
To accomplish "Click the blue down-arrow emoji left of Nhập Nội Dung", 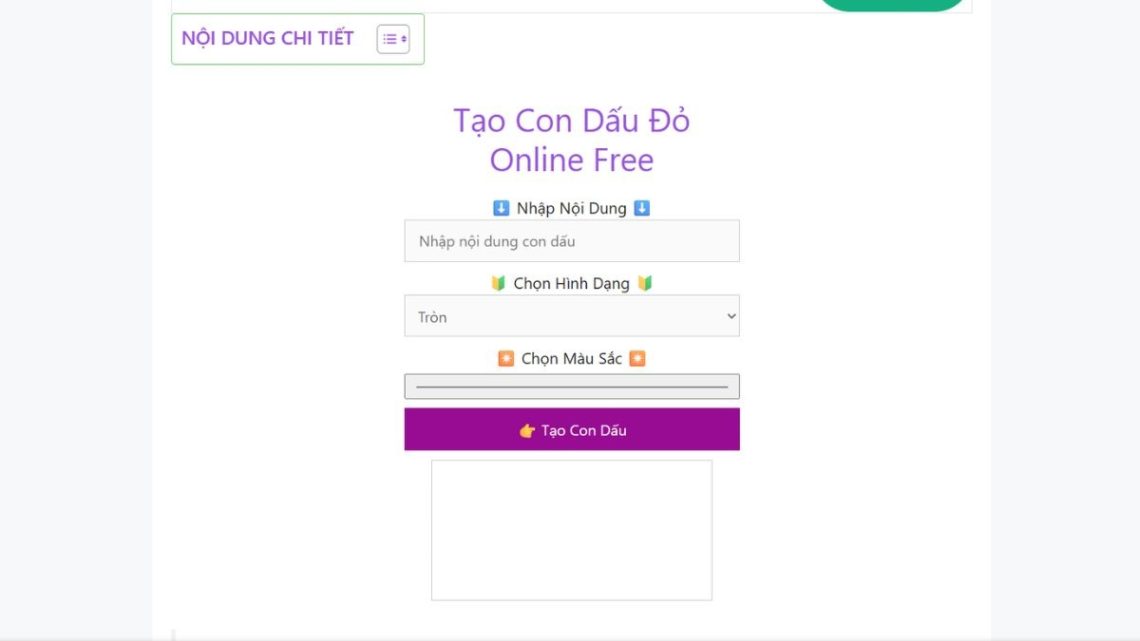I will (501, 209).
